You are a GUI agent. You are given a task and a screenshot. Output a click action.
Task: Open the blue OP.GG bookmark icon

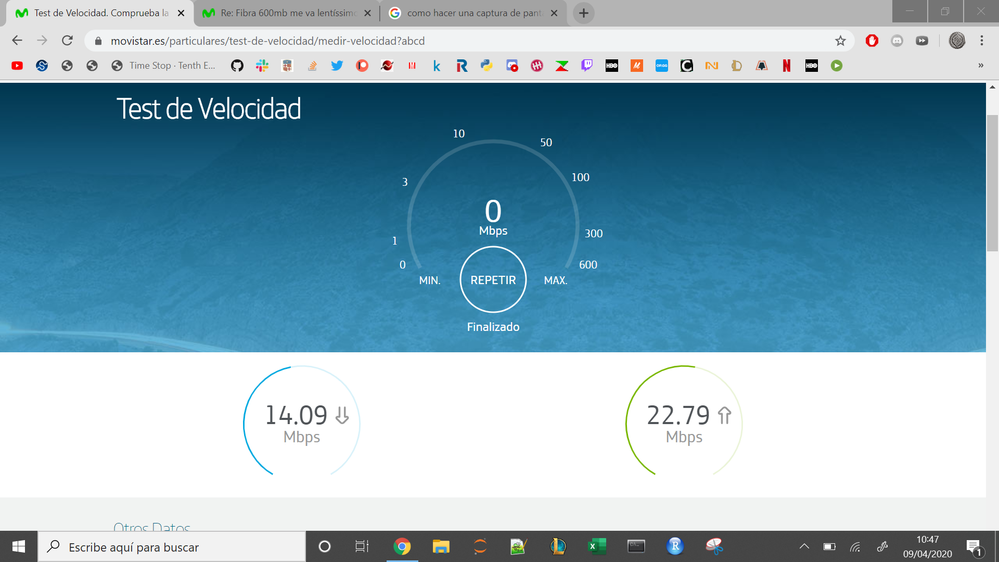pos(662,66)
